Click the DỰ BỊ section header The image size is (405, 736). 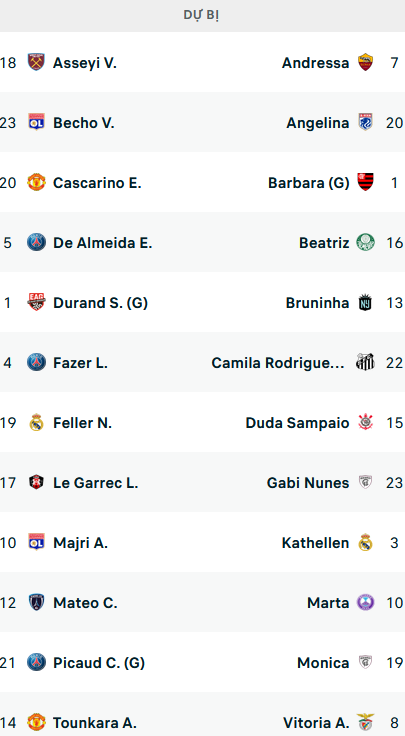pos(201,15)
